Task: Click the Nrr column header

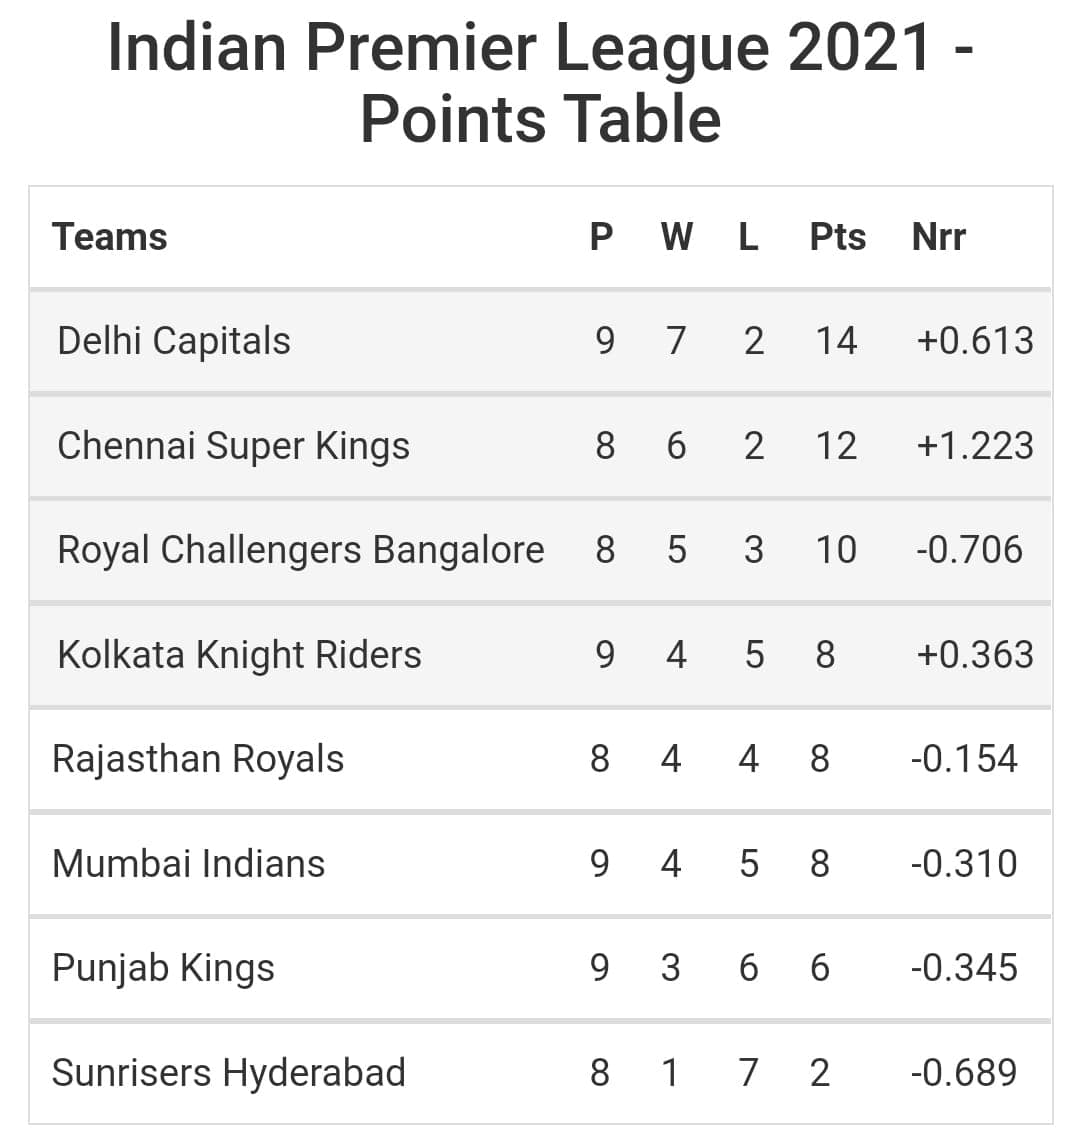Action: click(938, 237)
